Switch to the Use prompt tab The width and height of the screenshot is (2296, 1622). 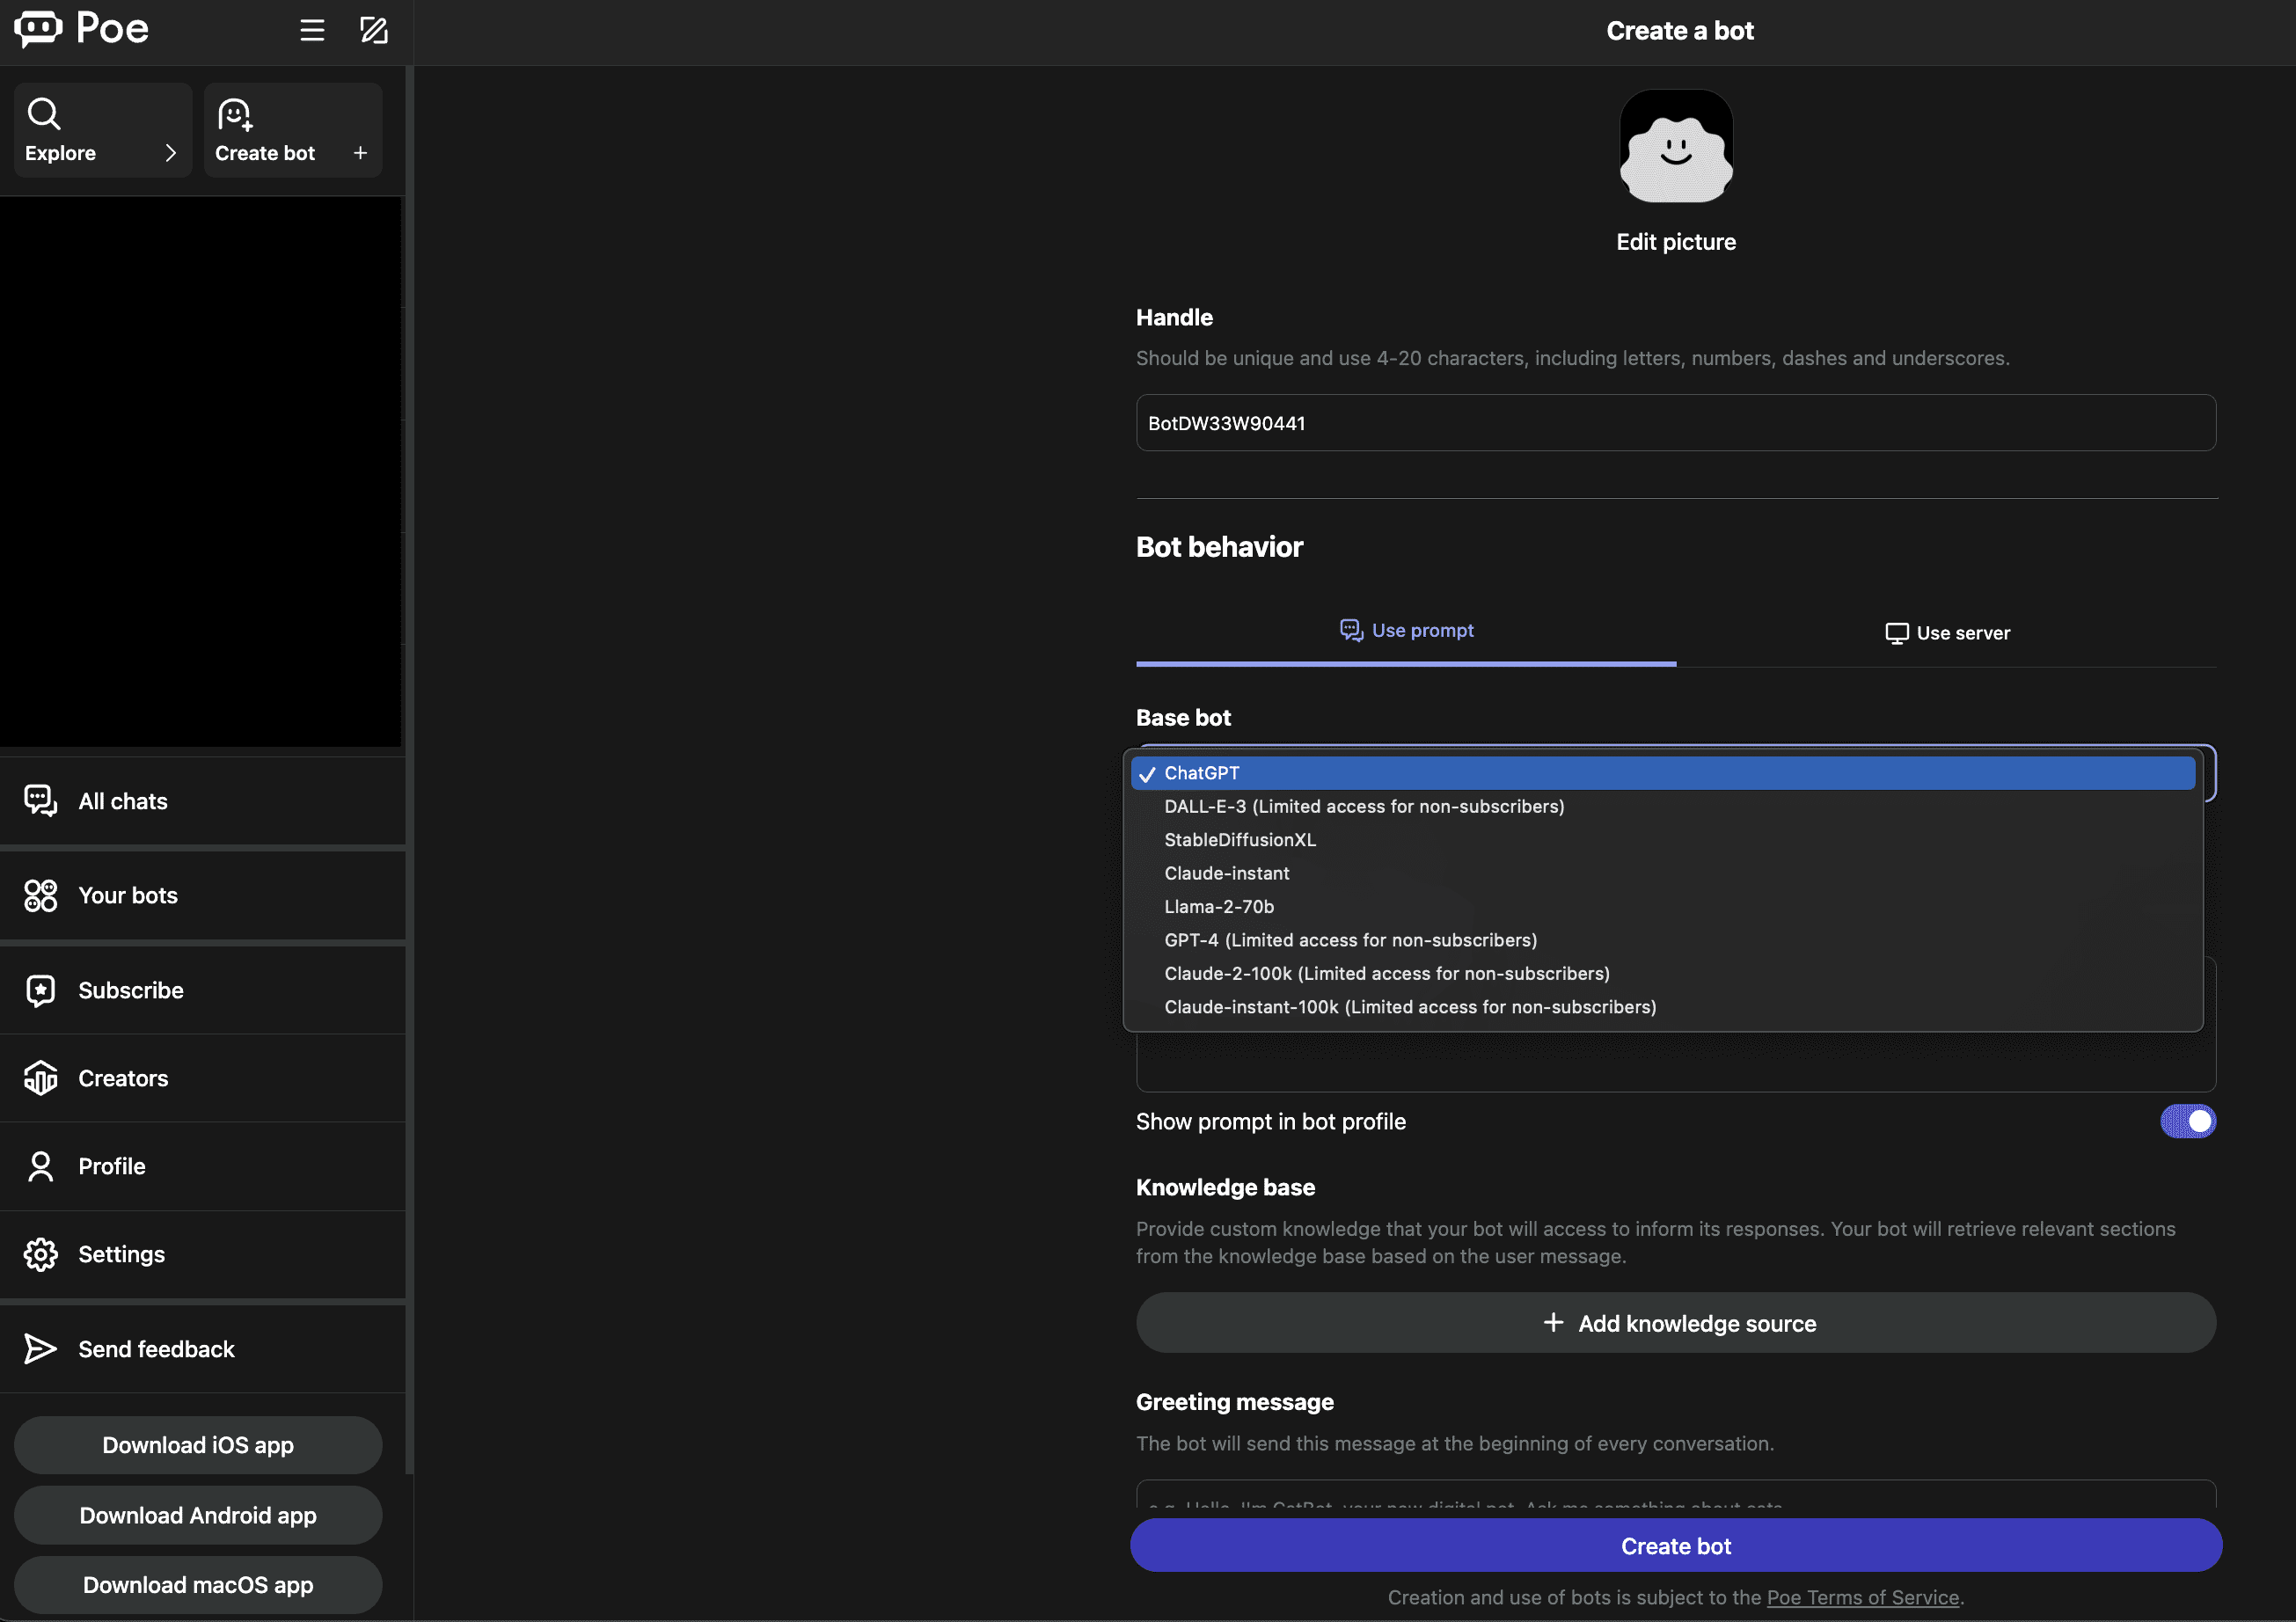[1406, 631]
